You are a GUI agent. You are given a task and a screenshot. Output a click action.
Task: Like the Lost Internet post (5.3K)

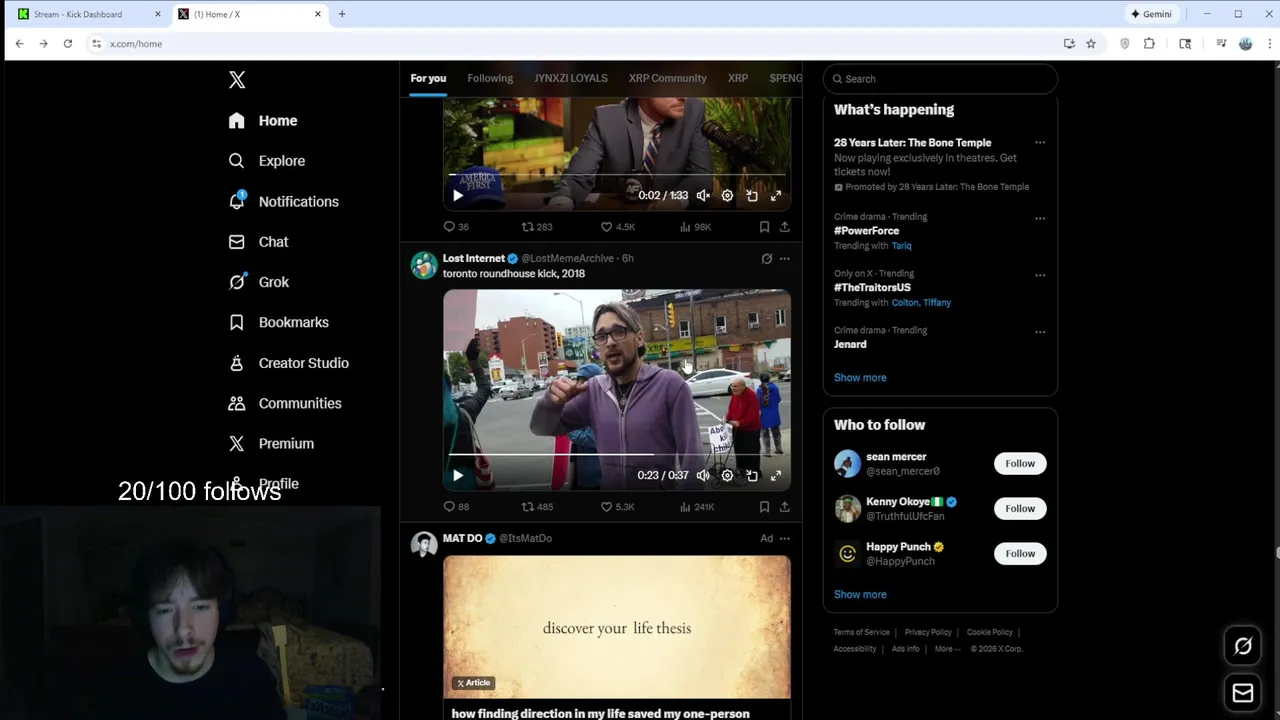(617, 507)
